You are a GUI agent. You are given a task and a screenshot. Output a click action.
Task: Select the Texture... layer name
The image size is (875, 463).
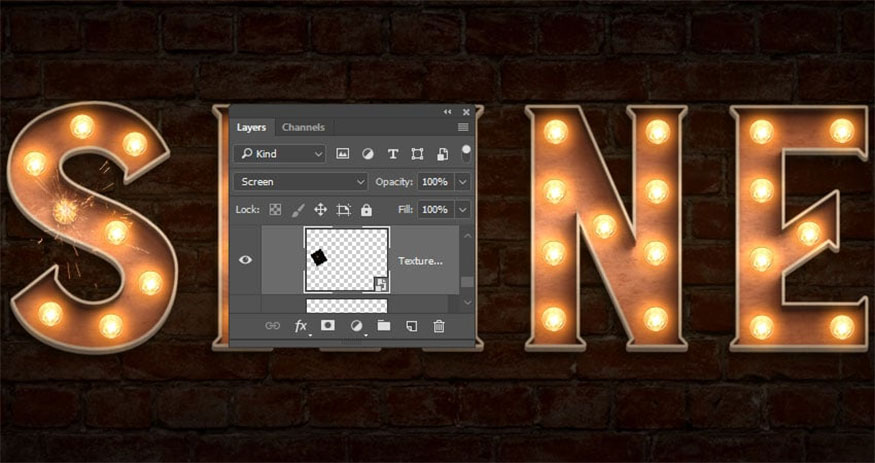coord(420,261)
